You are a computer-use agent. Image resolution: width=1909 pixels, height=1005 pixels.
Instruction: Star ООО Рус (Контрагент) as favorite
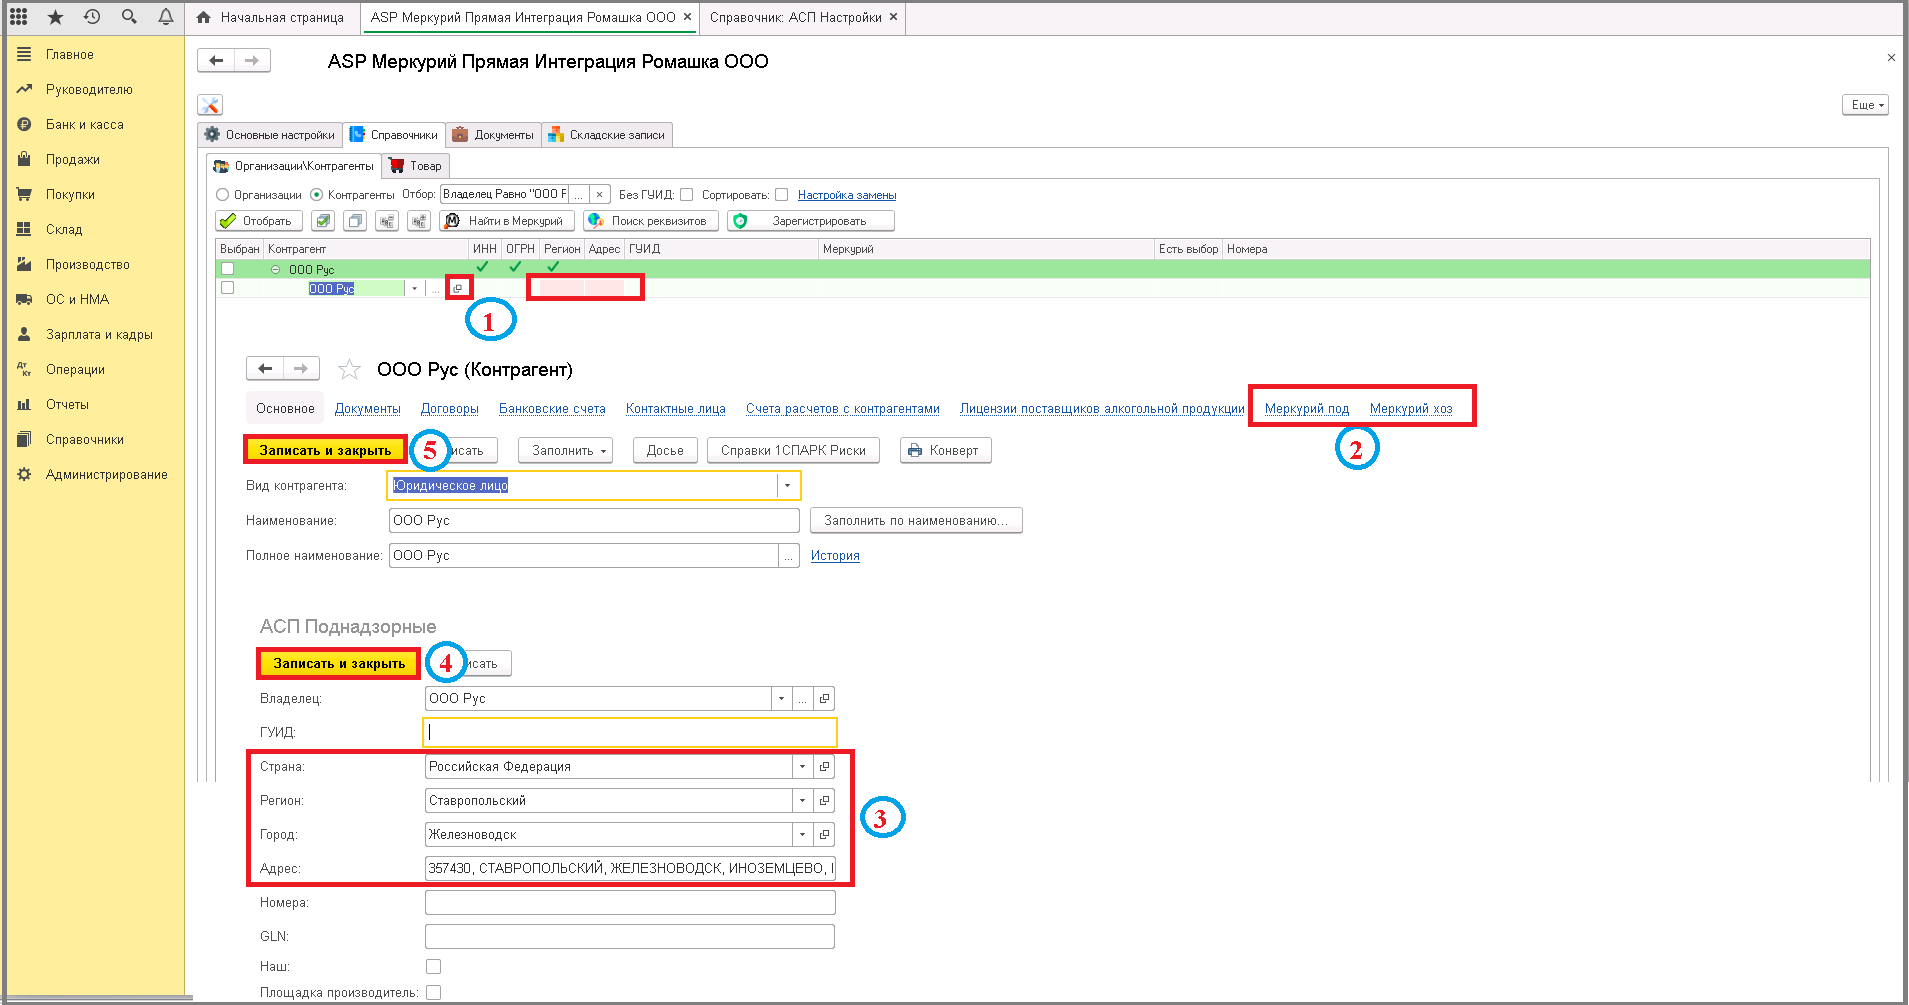click(x=349, y=370)
